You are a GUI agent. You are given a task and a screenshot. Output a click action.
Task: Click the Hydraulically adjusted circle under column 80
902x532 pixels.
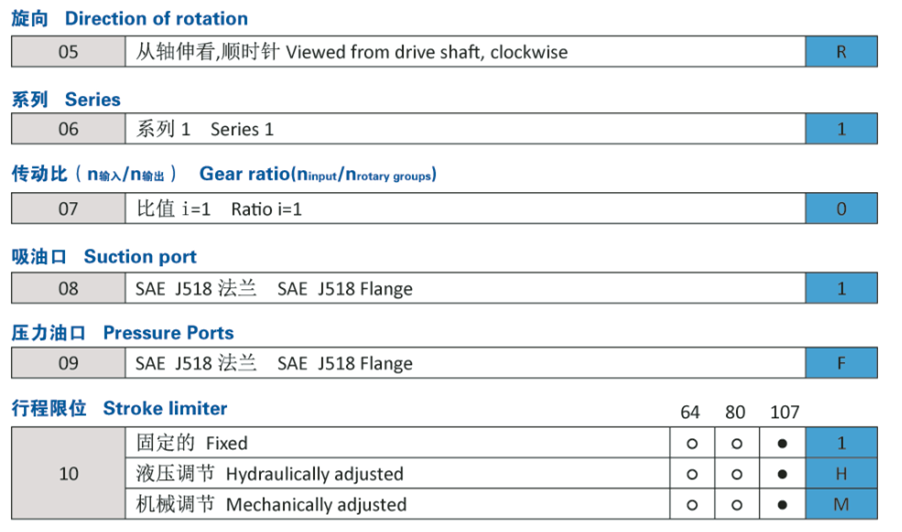click(737, 473)
